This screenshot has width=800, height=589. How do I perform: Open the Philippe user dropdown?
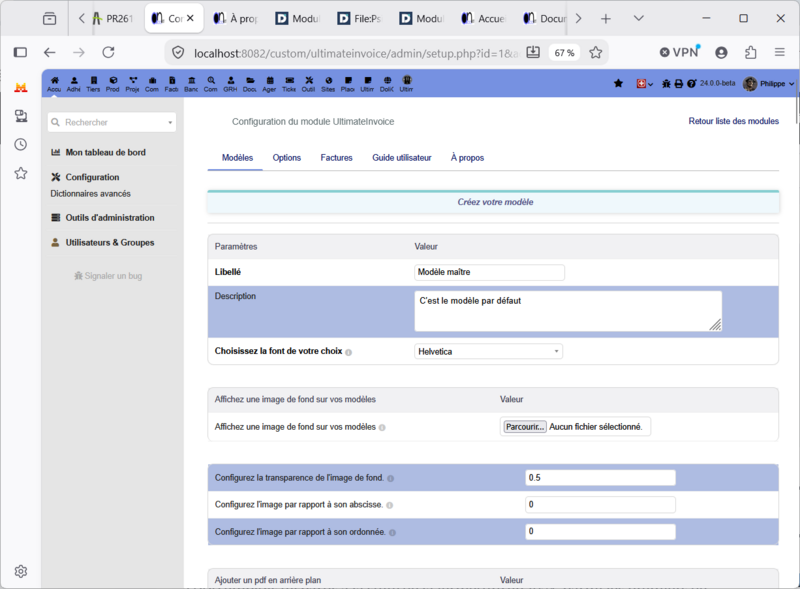769,84
